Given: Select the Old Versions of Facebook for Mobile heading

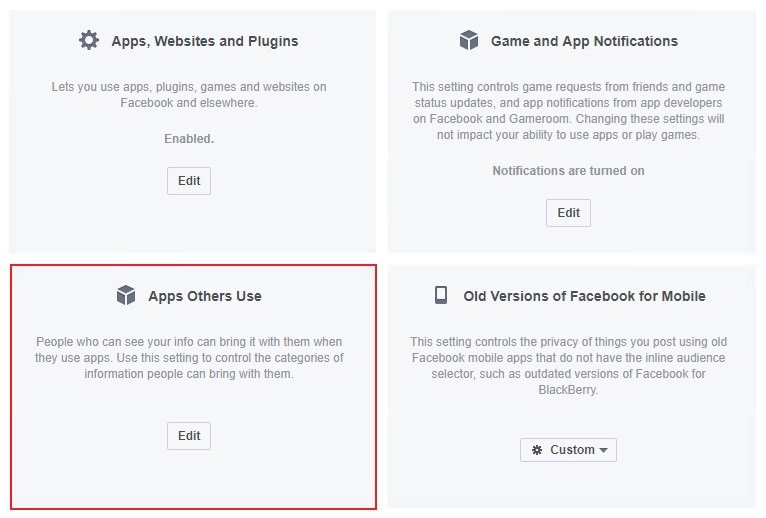Looking at the screenshot, I should coord(584,296).
